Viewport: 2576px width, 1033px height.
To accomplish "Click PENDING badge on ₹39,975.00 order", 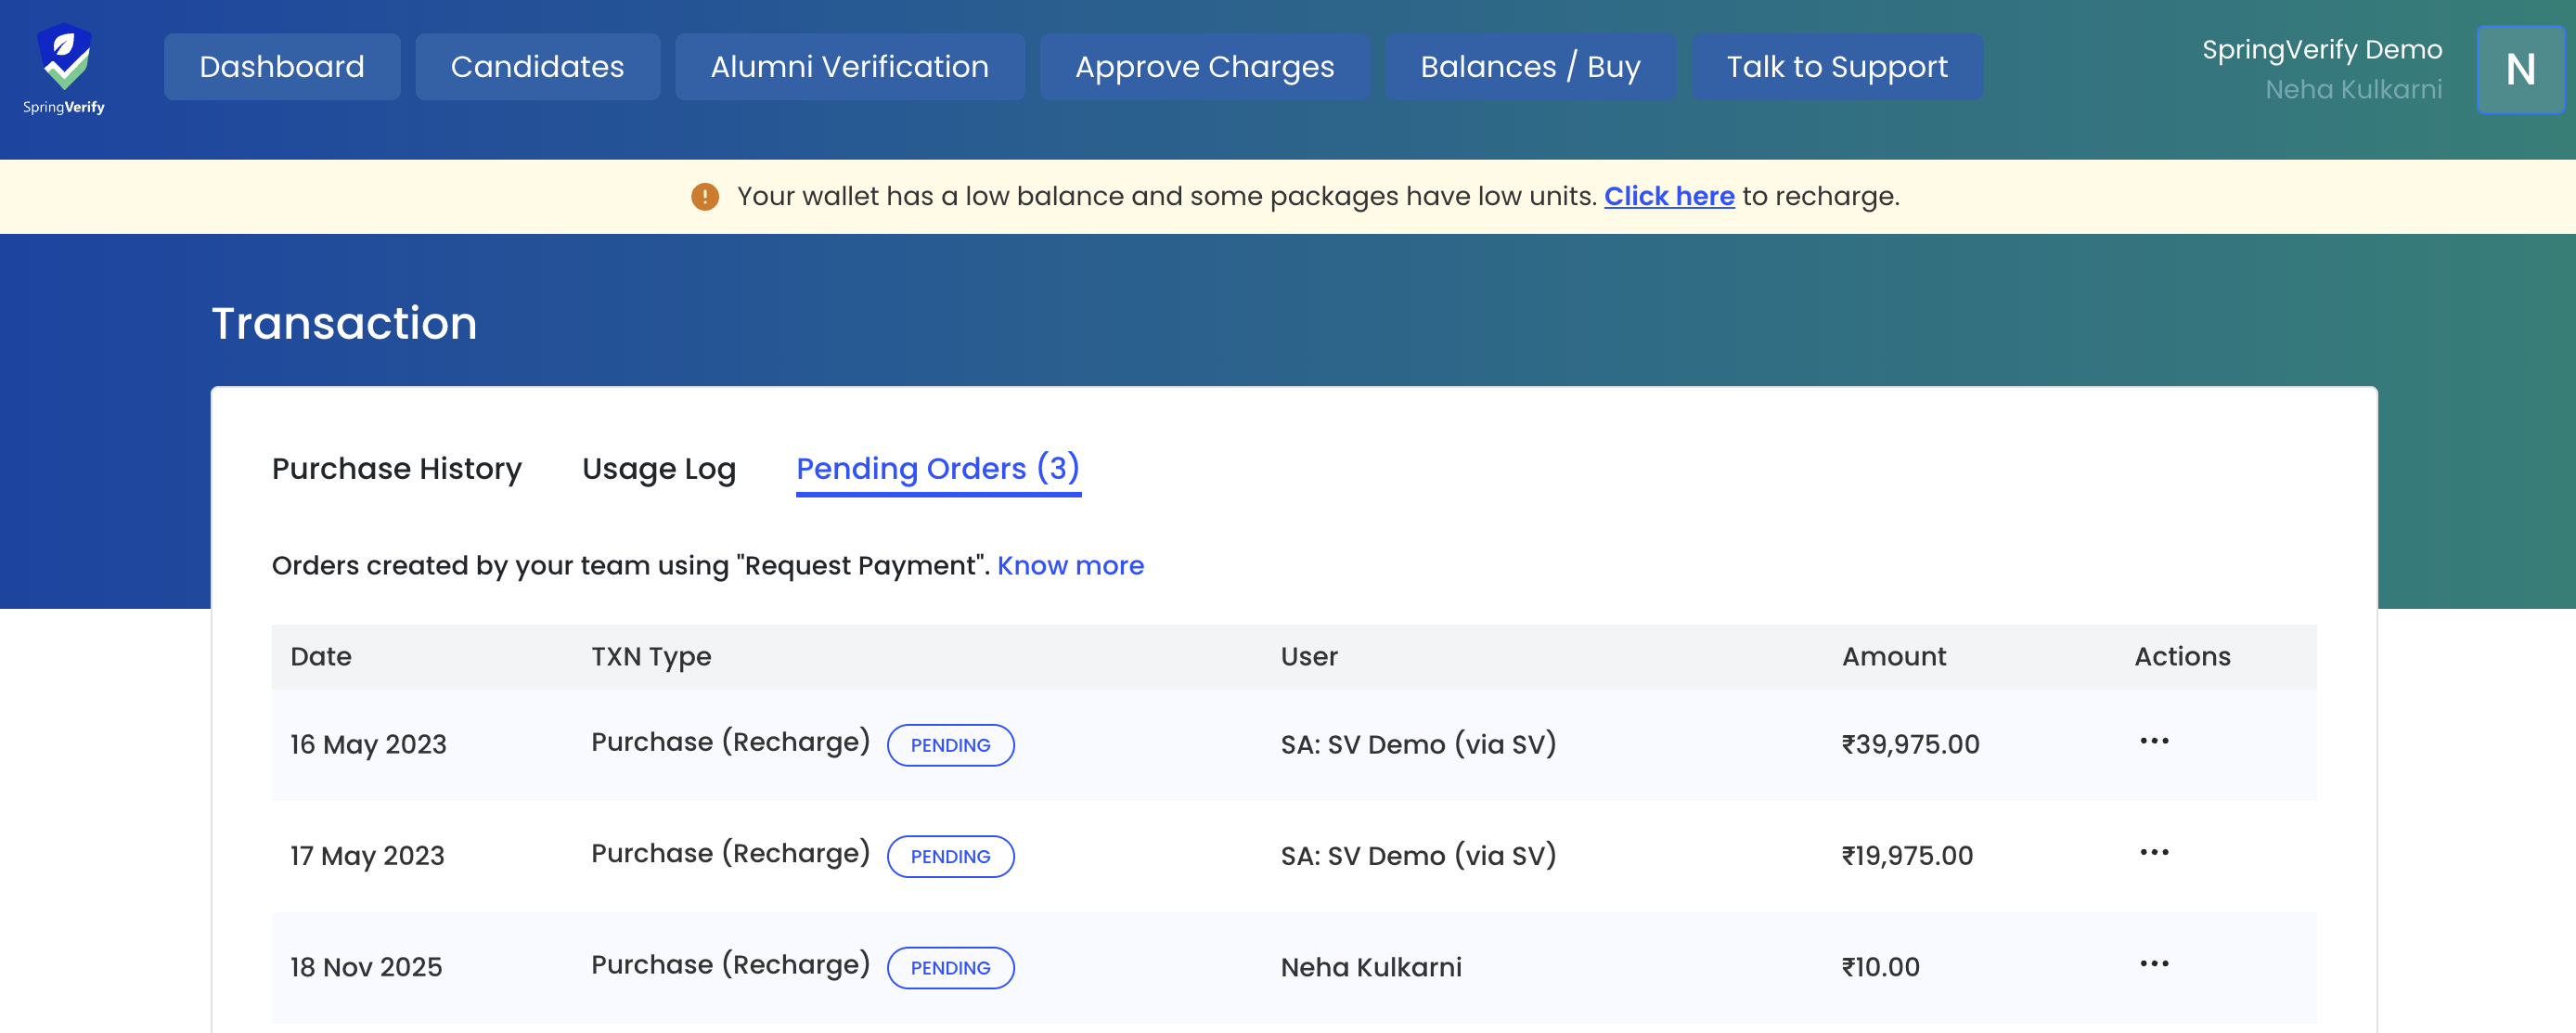I will coord(950,745).
